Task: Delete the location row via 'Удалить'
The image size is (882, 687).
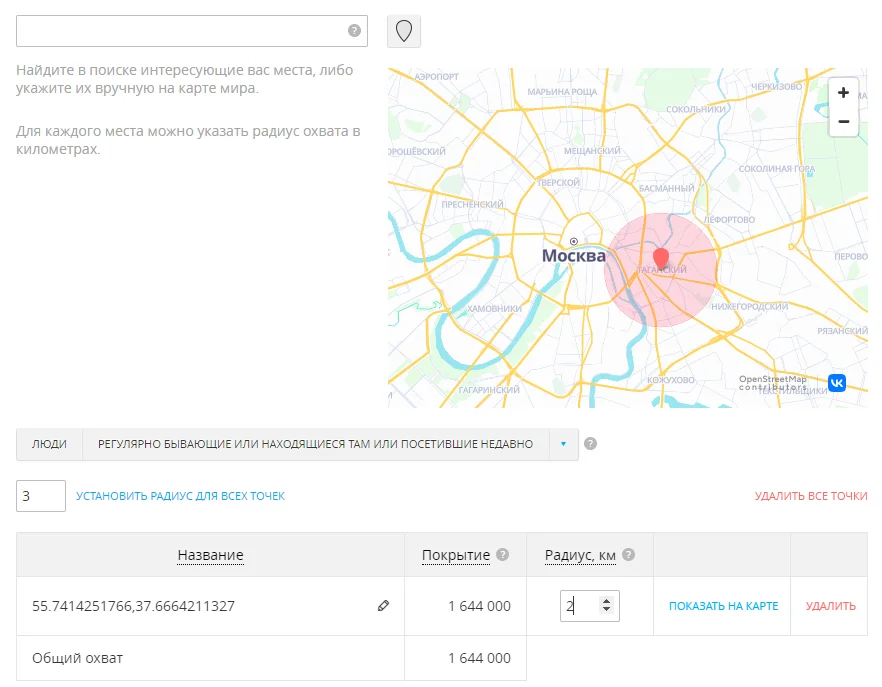Action: point(830,606)
